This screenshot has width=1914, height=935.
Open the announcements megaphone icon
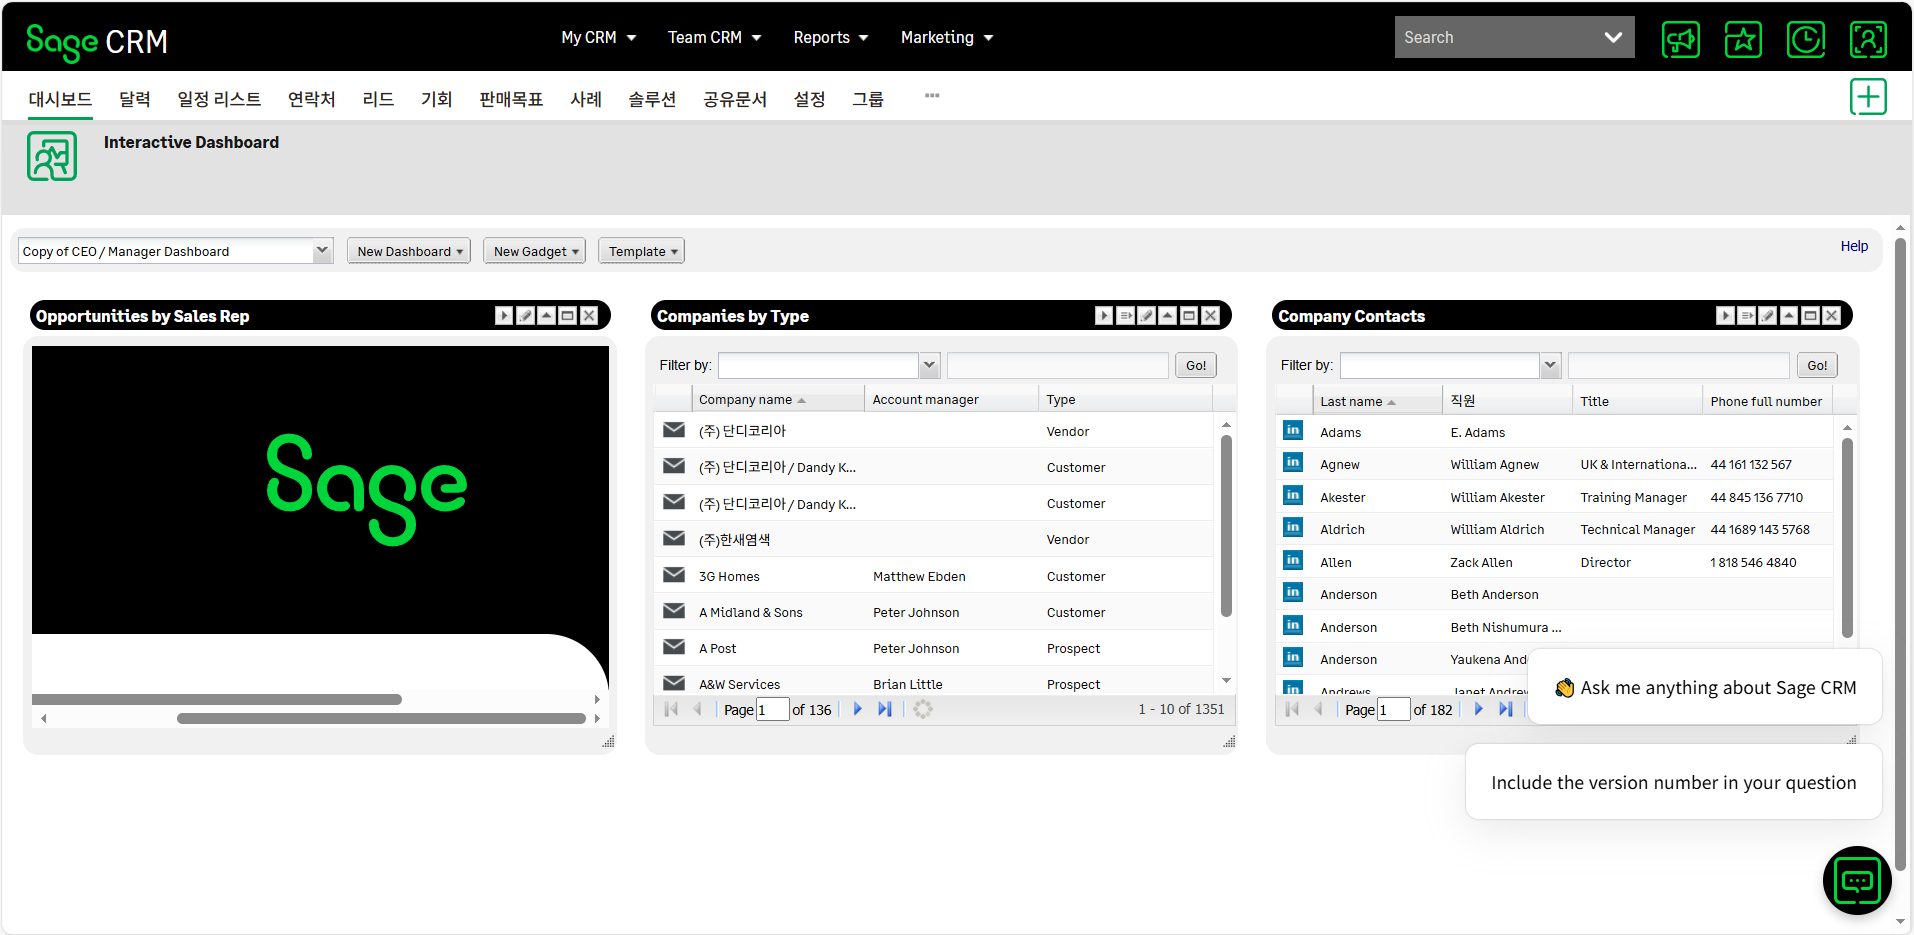pyautogui.click(x=1680, y=40)
